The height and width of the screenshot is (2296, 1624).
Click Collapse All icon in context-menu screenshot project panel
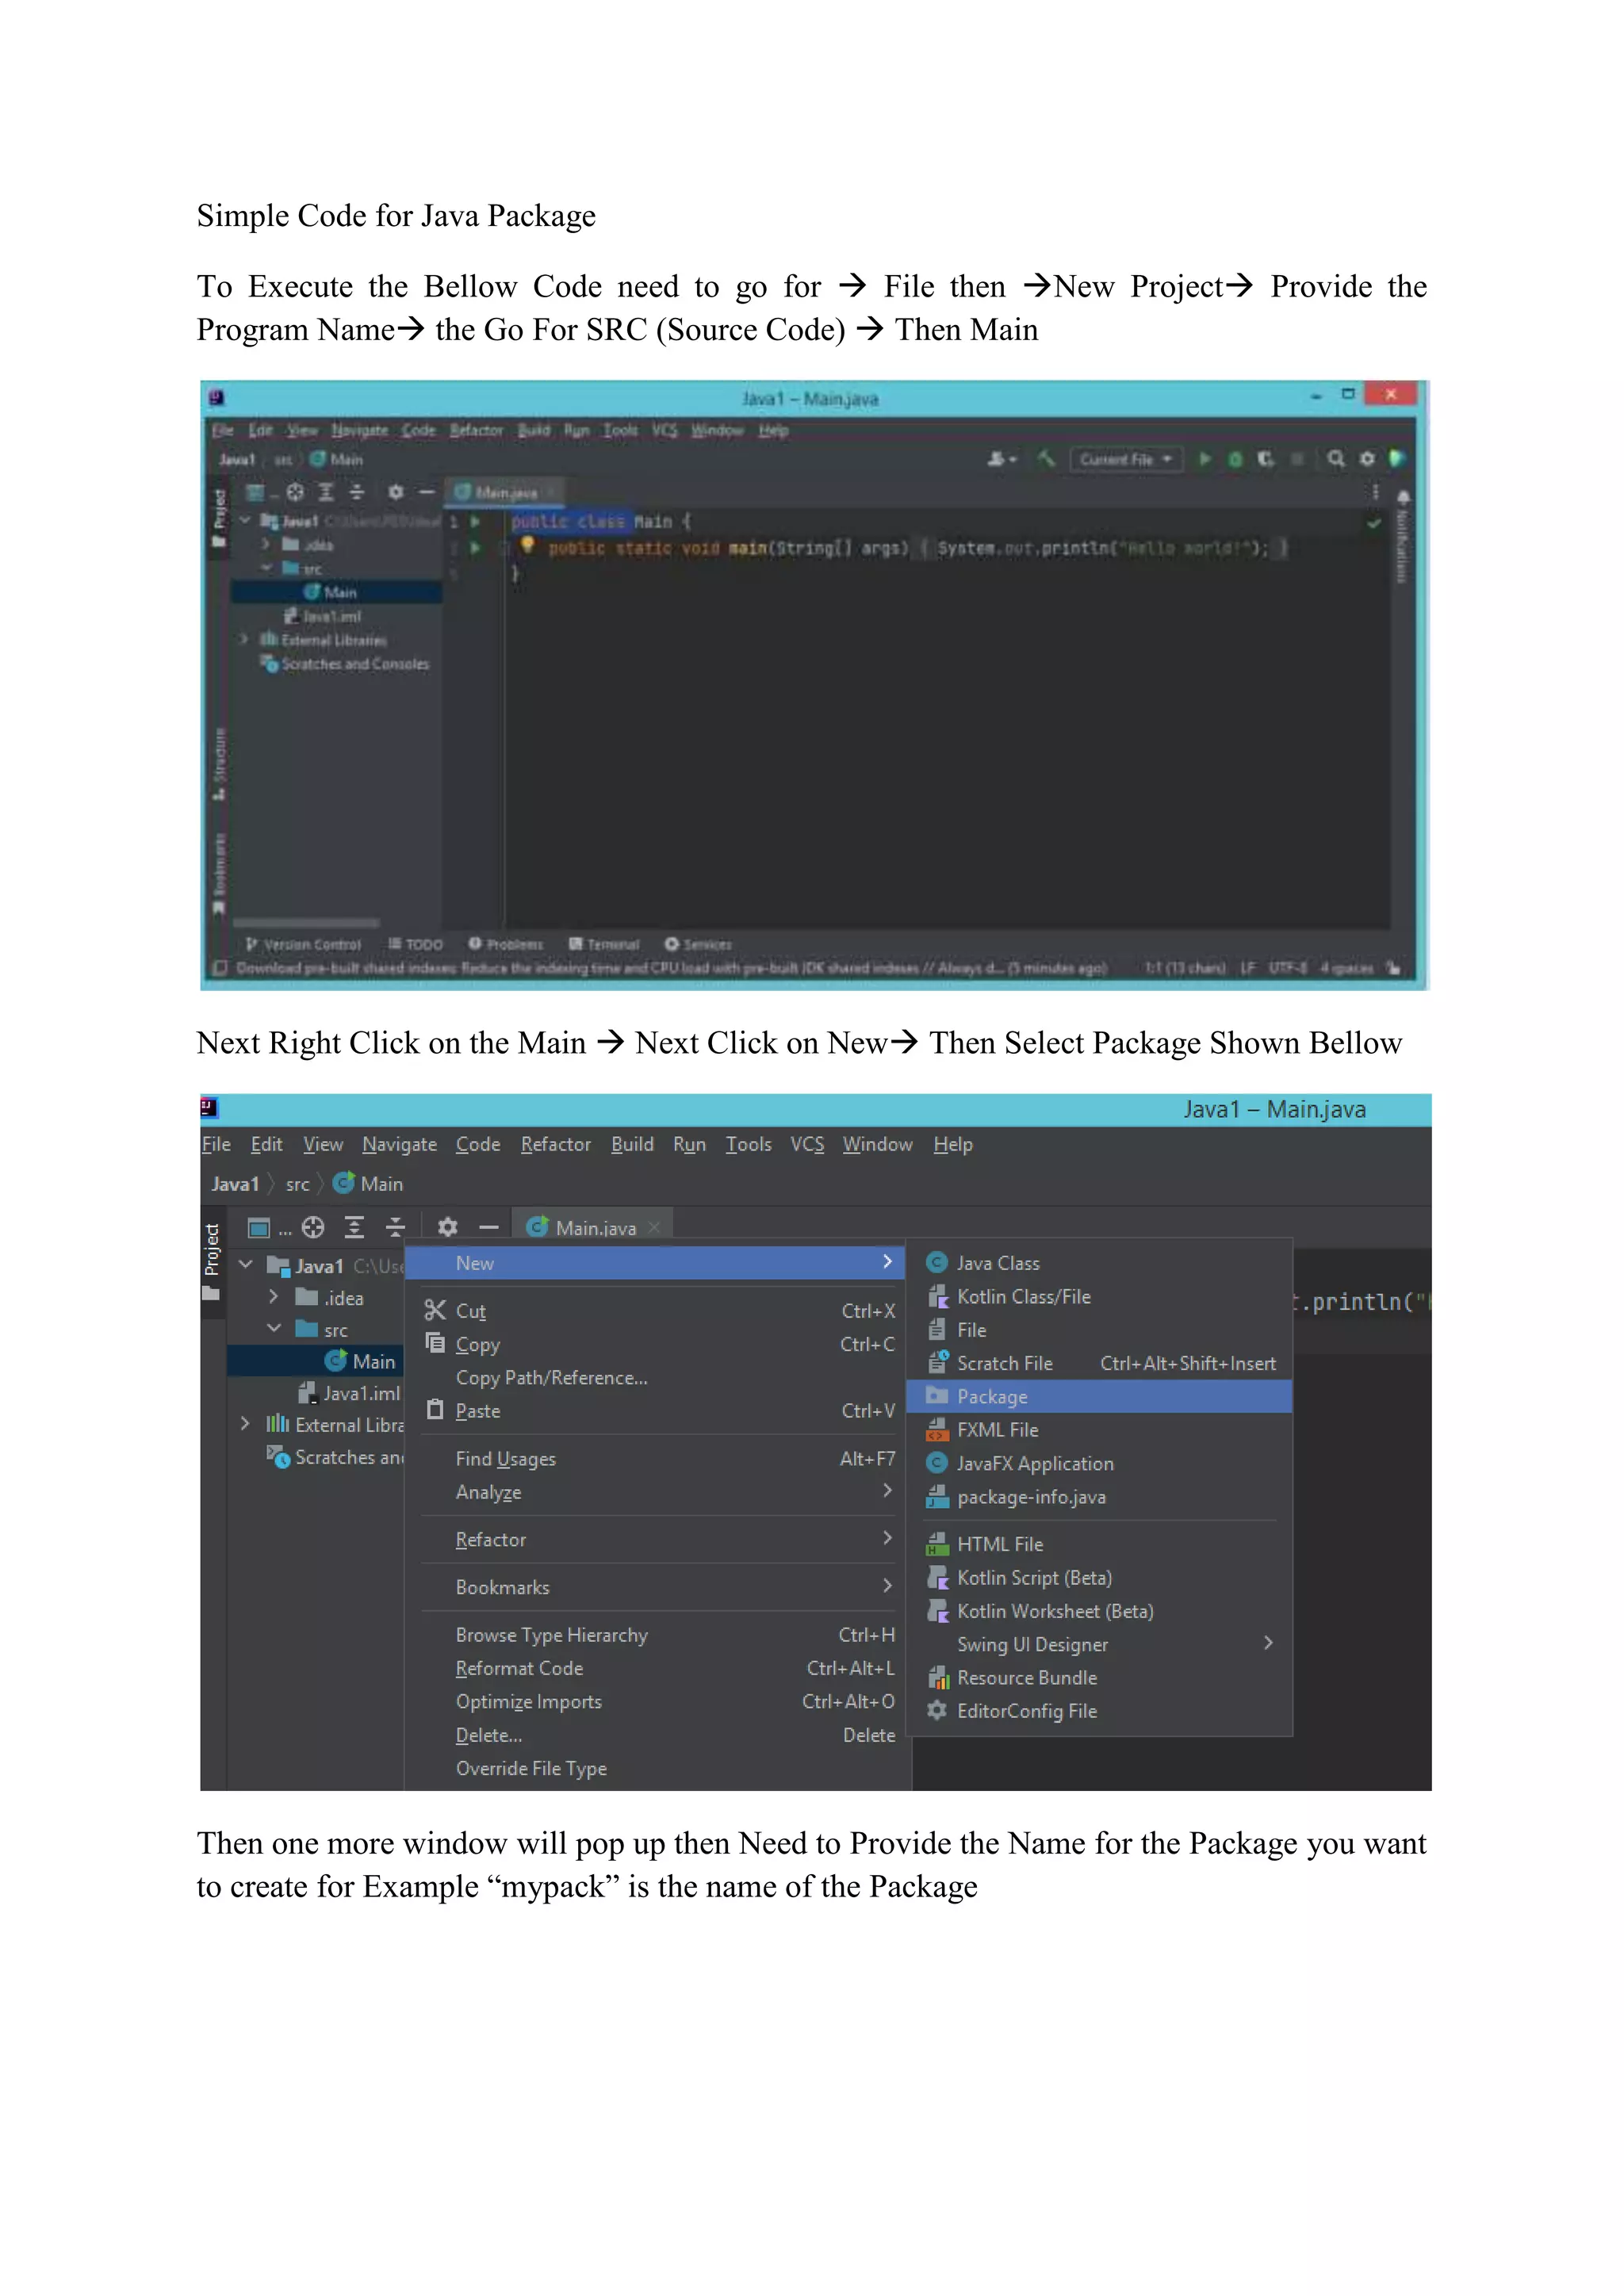point(396,1227)
